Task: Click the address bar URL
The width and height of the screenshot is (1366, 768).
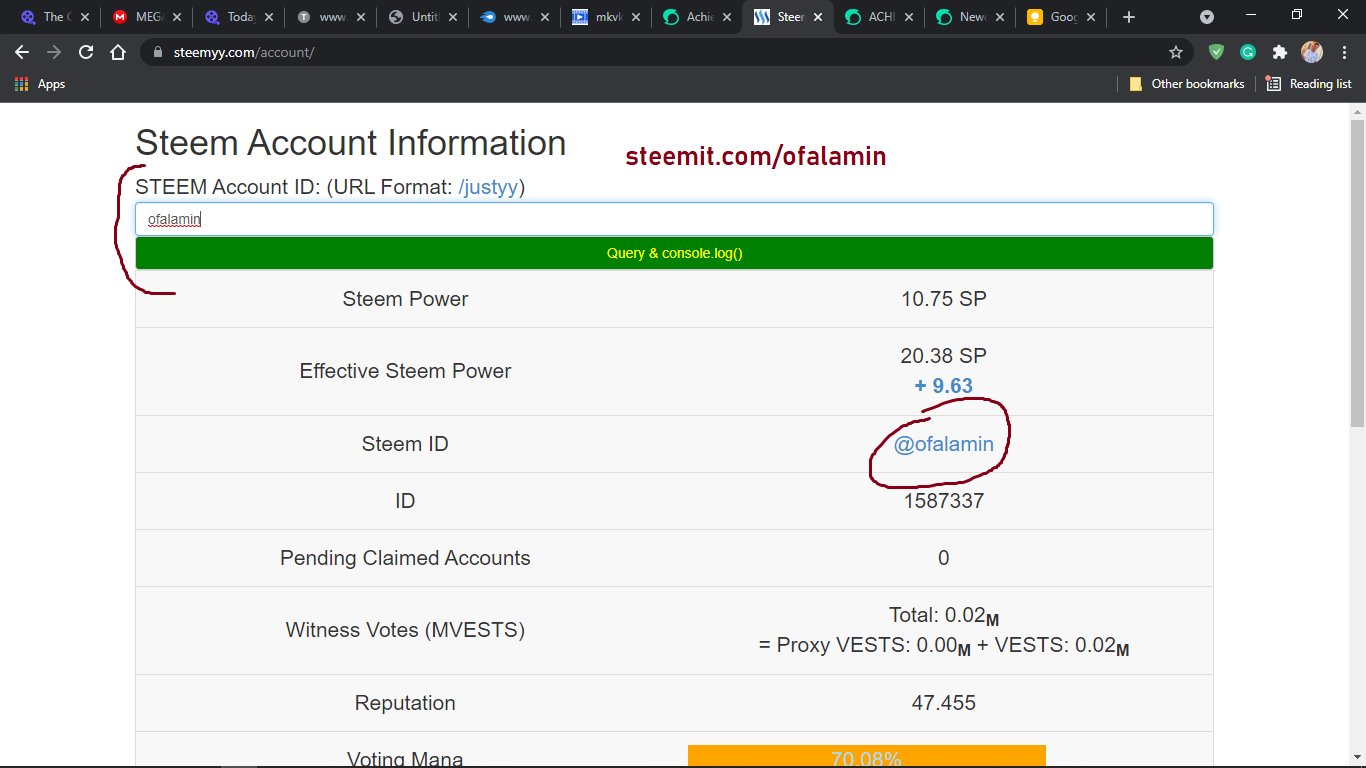Action: tap(244, 52)
